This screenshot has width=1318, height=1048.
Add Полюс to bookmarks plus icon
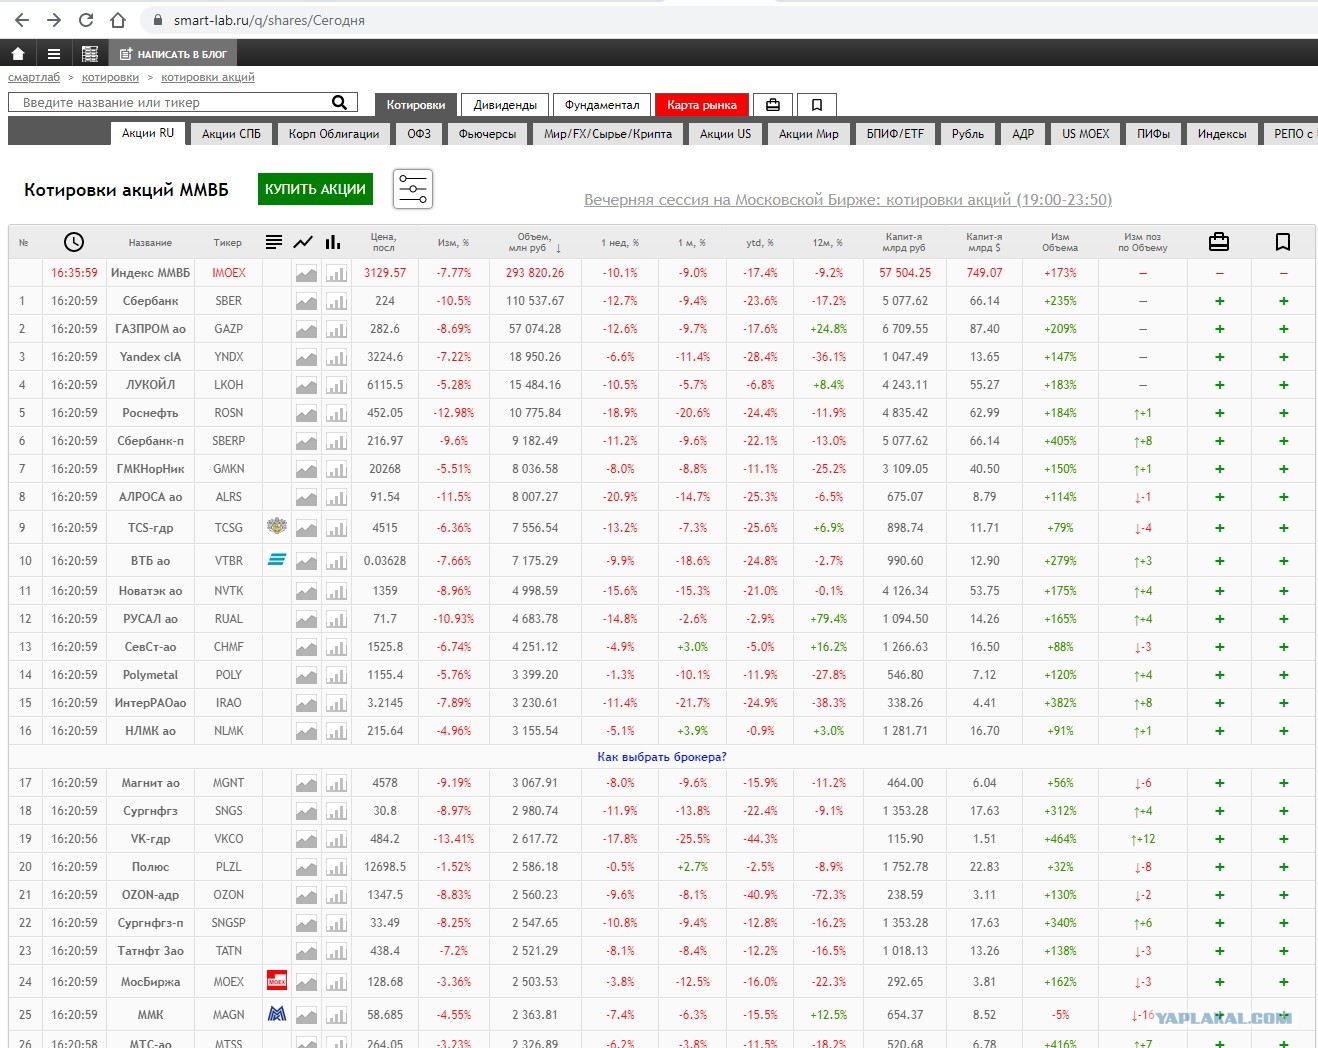(x=1283, y=867)
